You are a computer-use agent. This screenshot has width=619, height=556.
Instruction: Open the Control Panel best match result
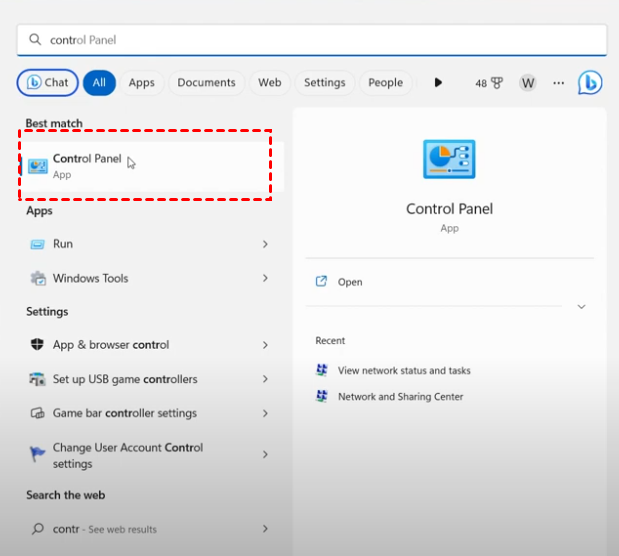coord(152,166)
